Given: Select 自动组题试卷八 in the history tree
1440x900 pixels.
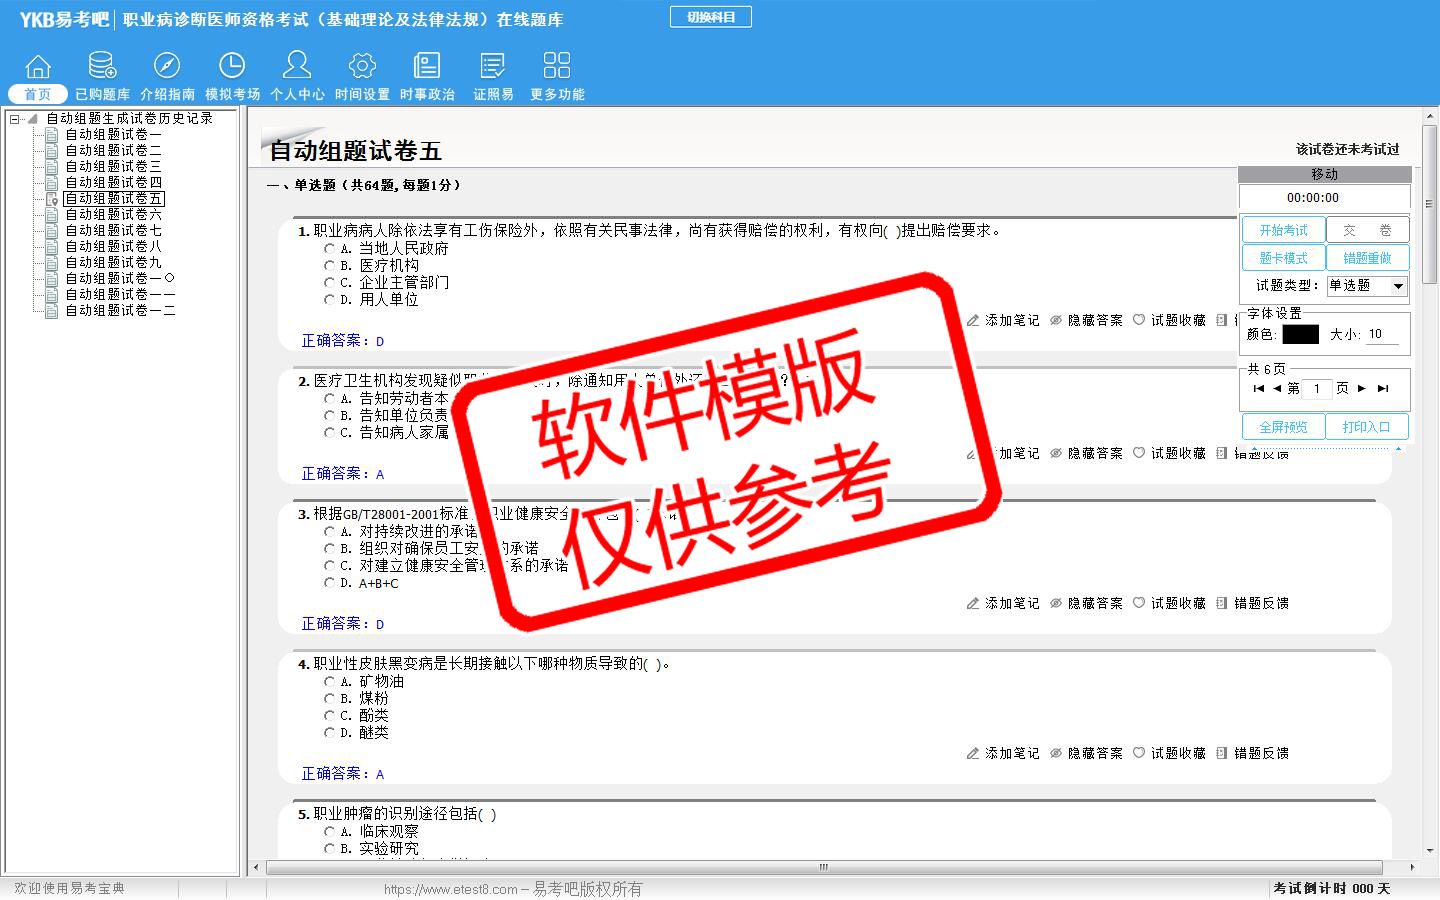Looking at the screenshot, I should click(113, 246).
